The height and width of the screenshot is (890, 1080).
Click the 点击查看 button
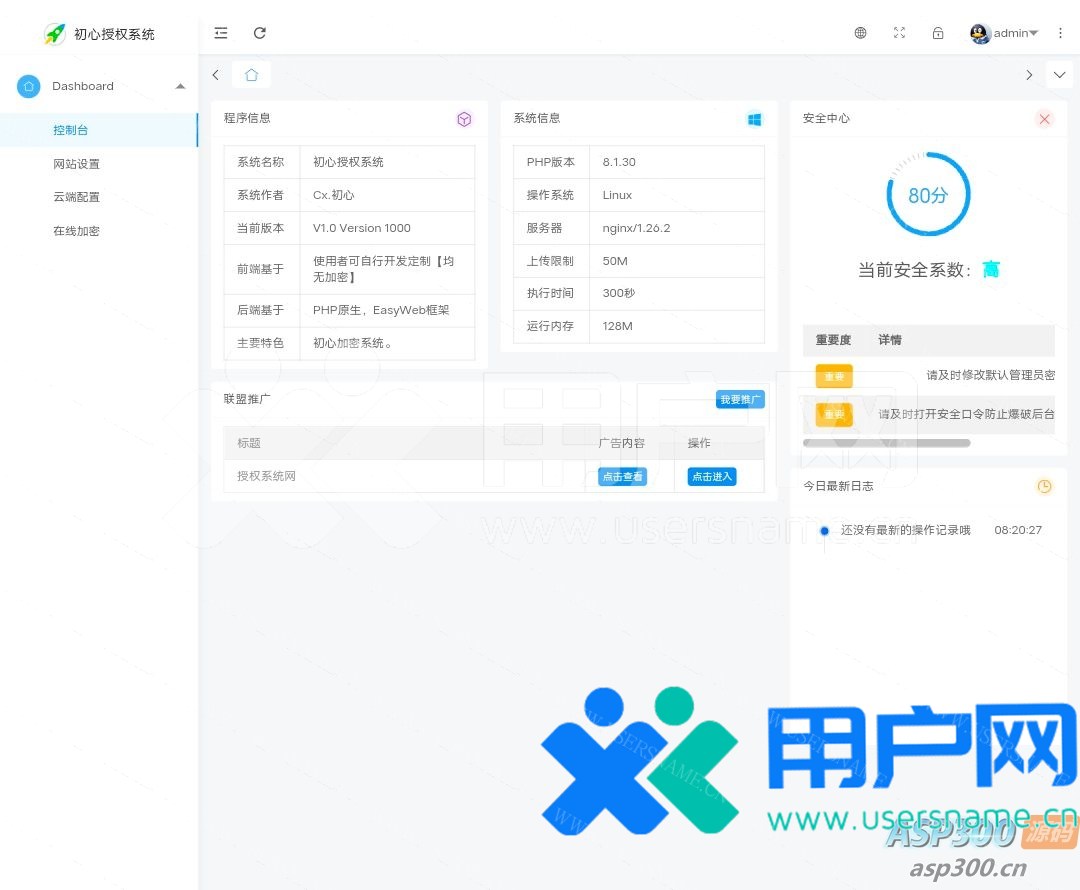(622, 477)
